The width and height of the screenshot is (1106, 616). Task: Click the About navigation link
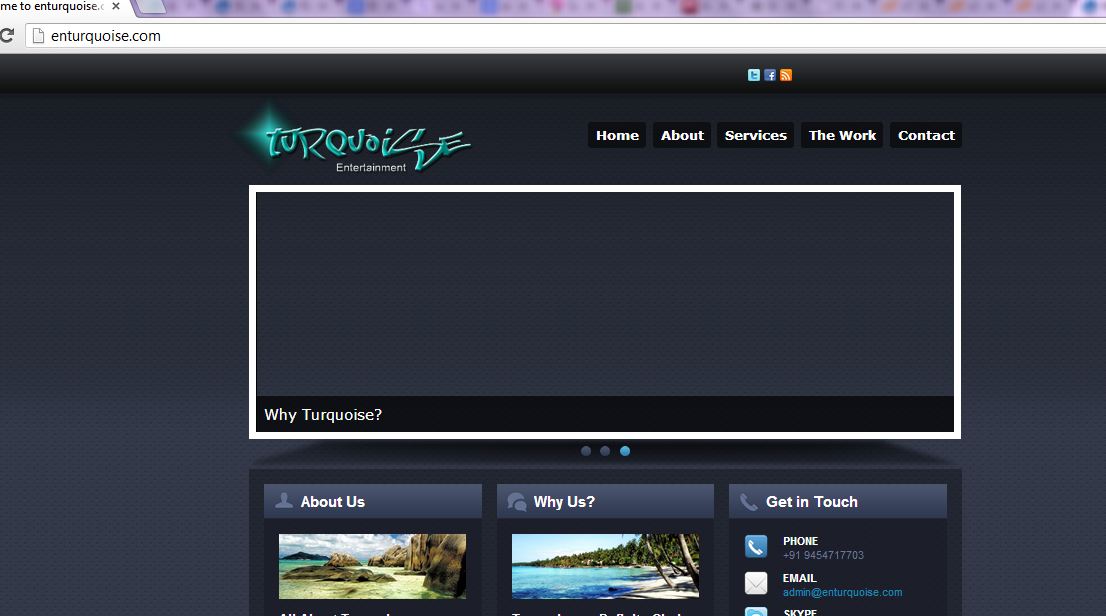pyautogui.click(x=681, y=135)
